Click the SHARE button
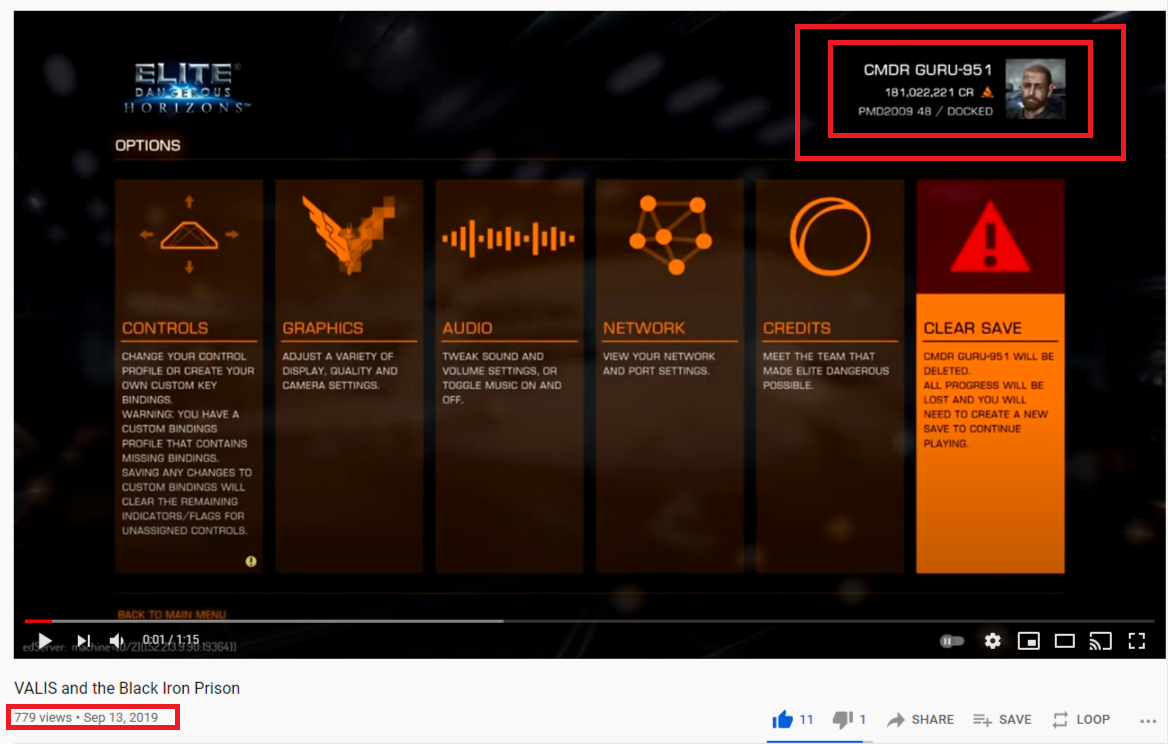The width and height of the screenshot is (1168, 744). (x=920, y=719)
